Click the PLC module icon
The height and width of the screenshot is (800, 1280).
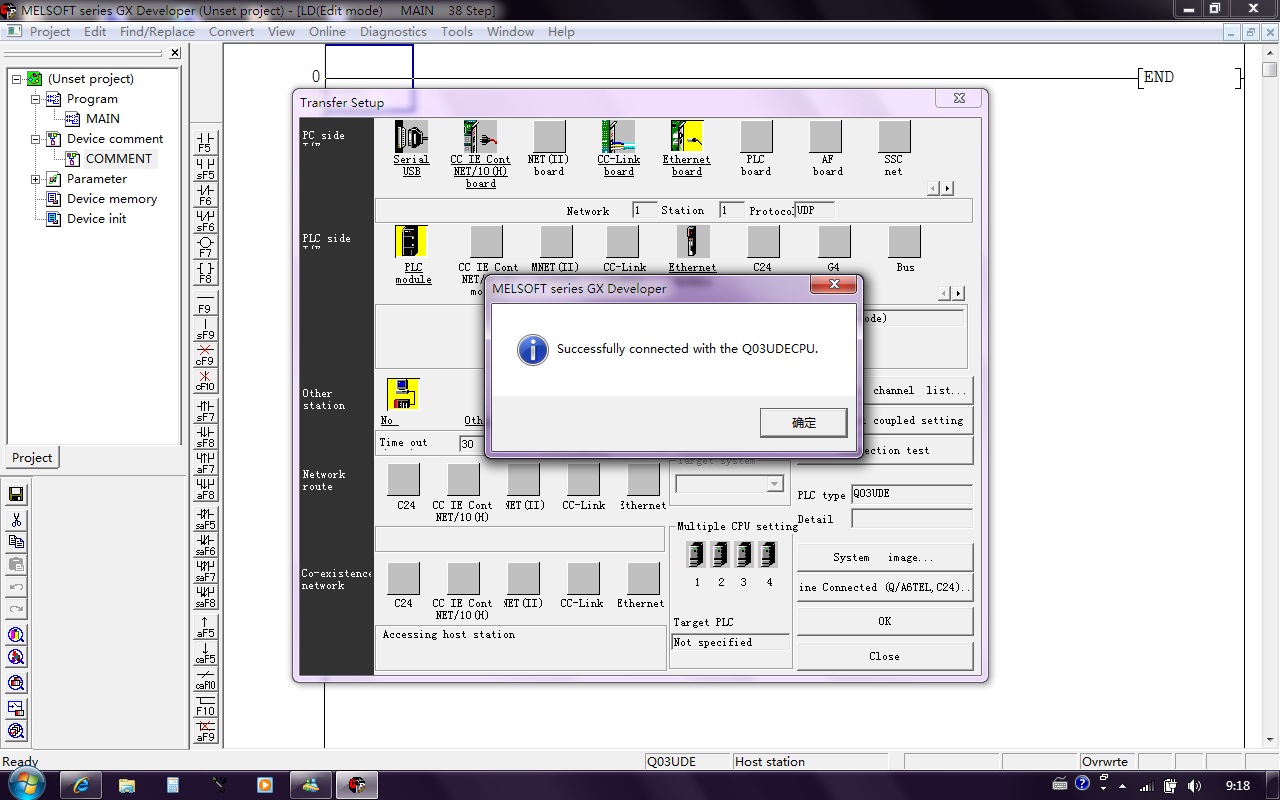click(x=412, y=243)
